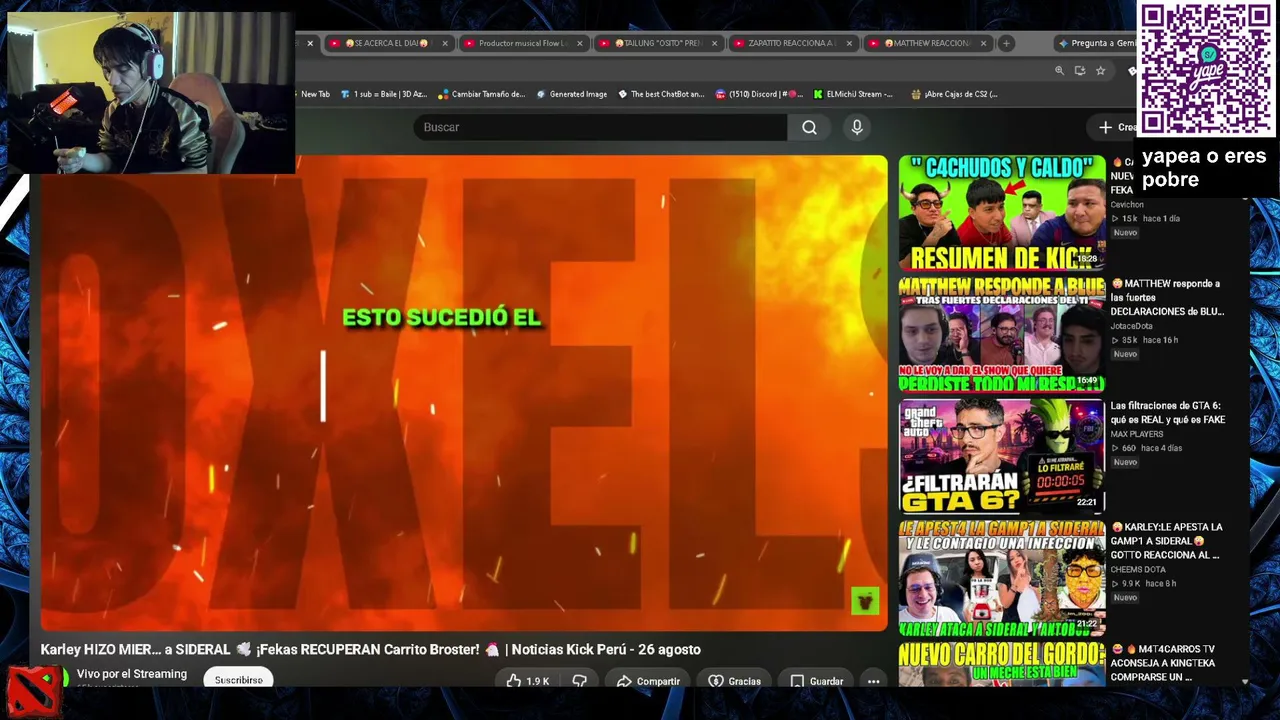Viewport: 1280px width, 720px height.
Task: Open the '(1510) Discord' bookmark
Action: pyautogui.click(x=759, y=94)
